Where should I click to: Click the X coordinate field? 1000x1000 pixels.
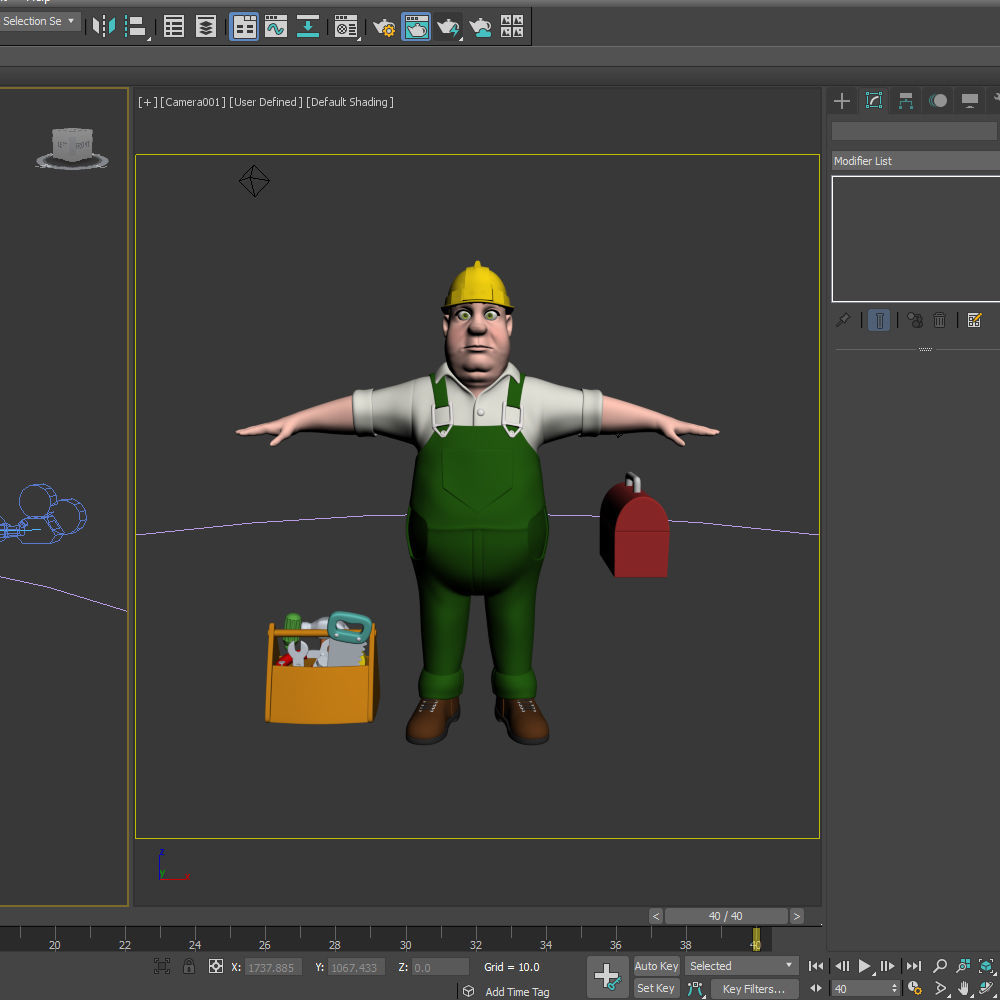coord(273,967)
